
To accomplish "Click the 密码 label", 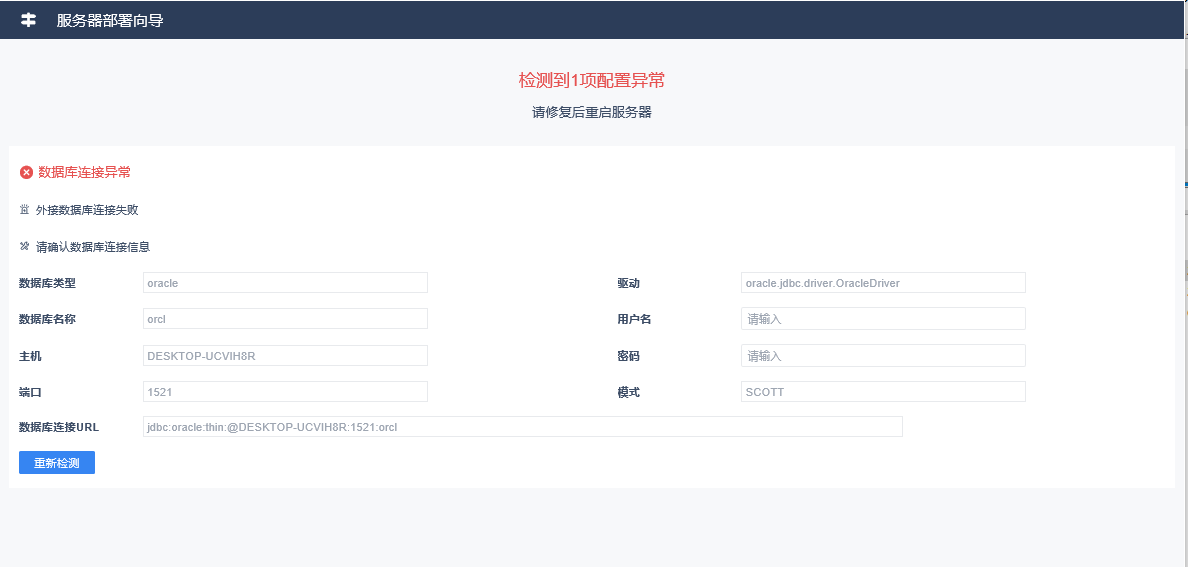I will tap(629, 356).
